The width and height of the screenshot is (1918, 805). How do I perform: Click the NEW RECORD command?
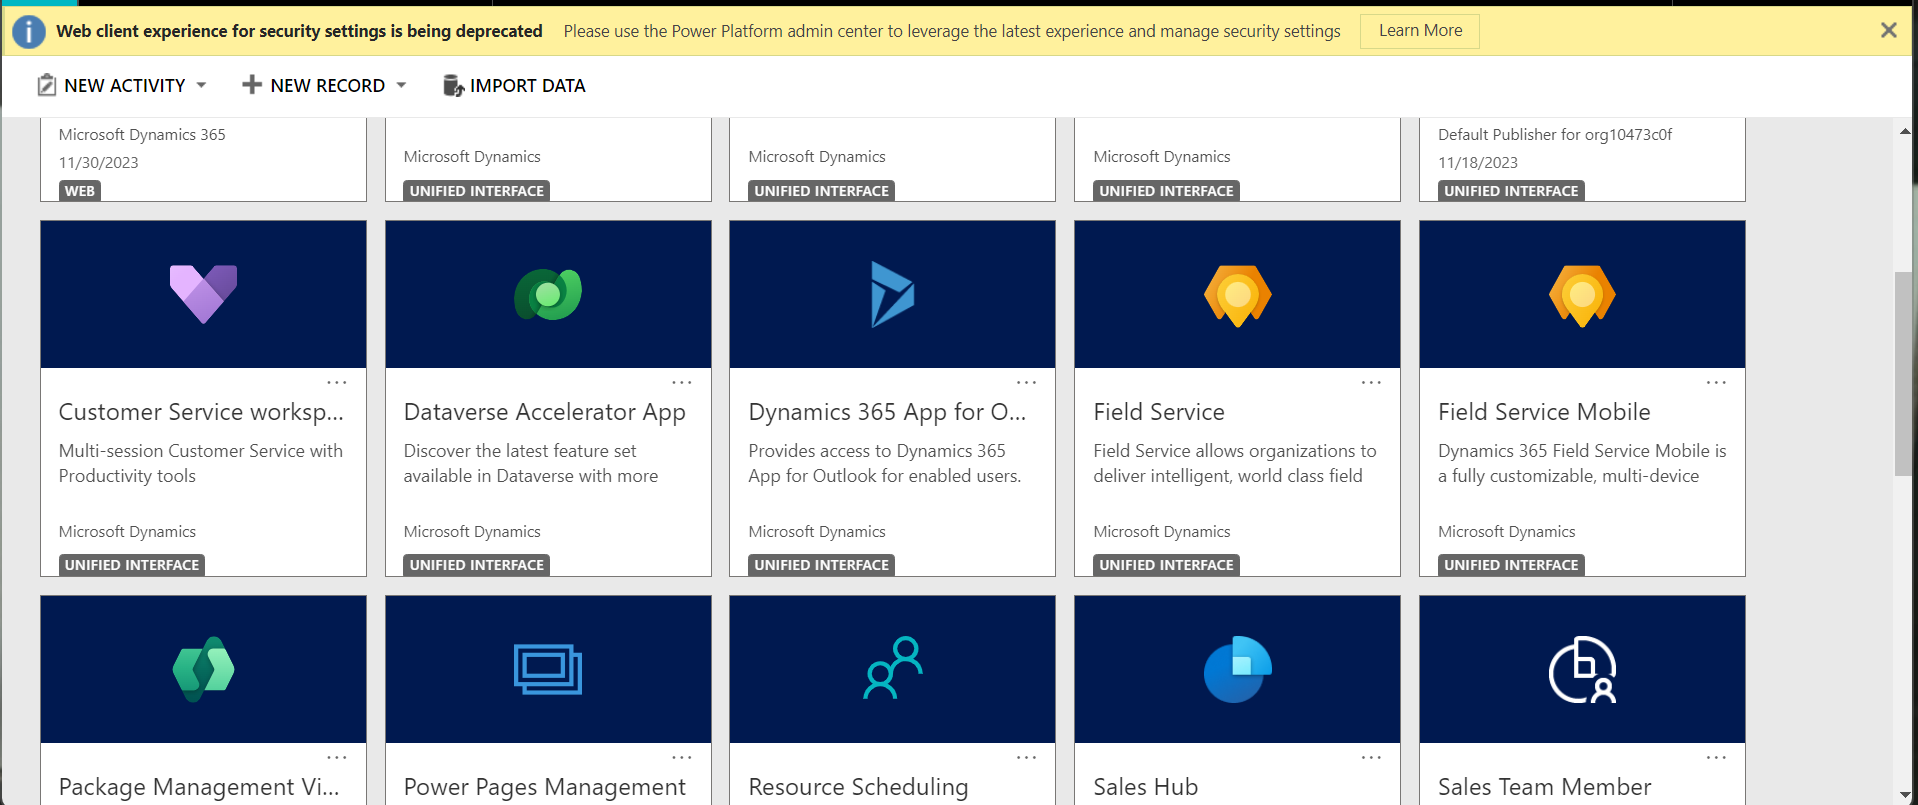click(x=328, y=86)
